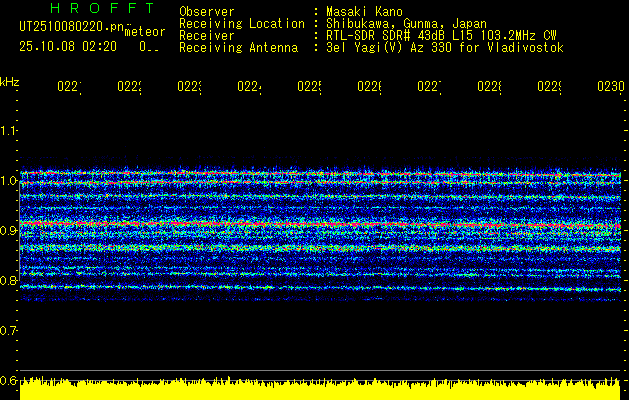
Task: Click the 0.7 kHz frequency axis label
Action: (x=9, y=330)
